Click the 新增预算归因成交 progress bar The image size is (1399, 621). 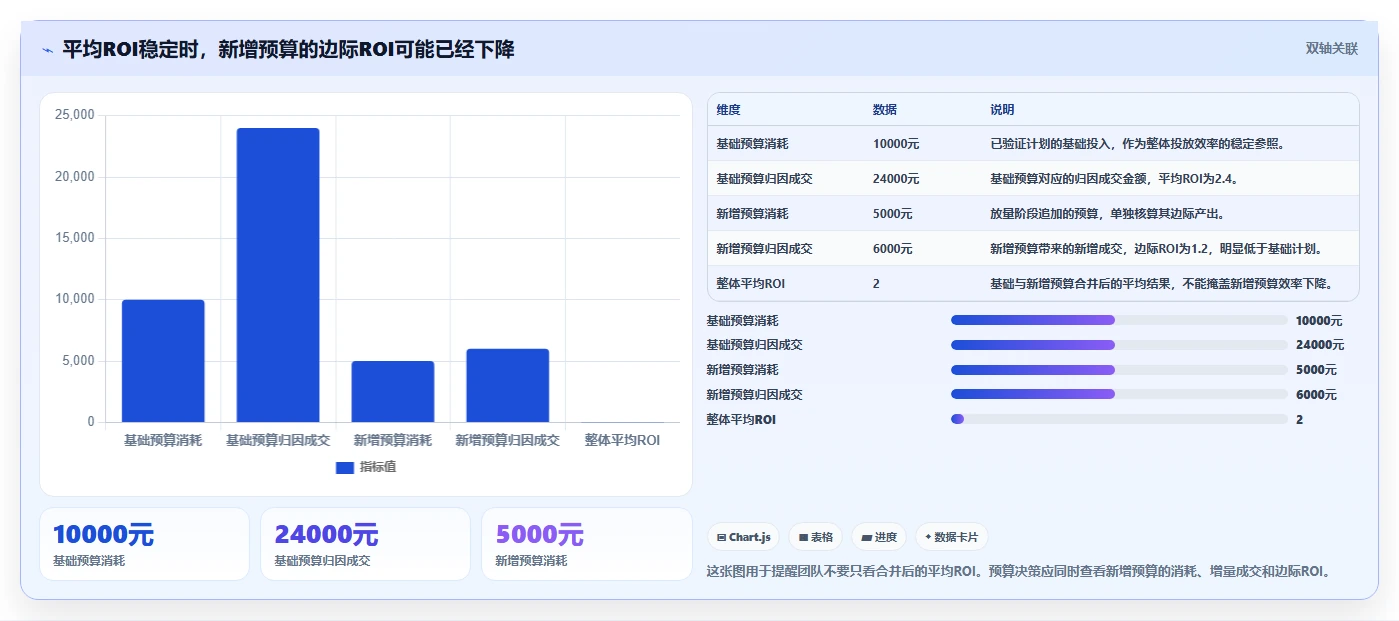1119,395
